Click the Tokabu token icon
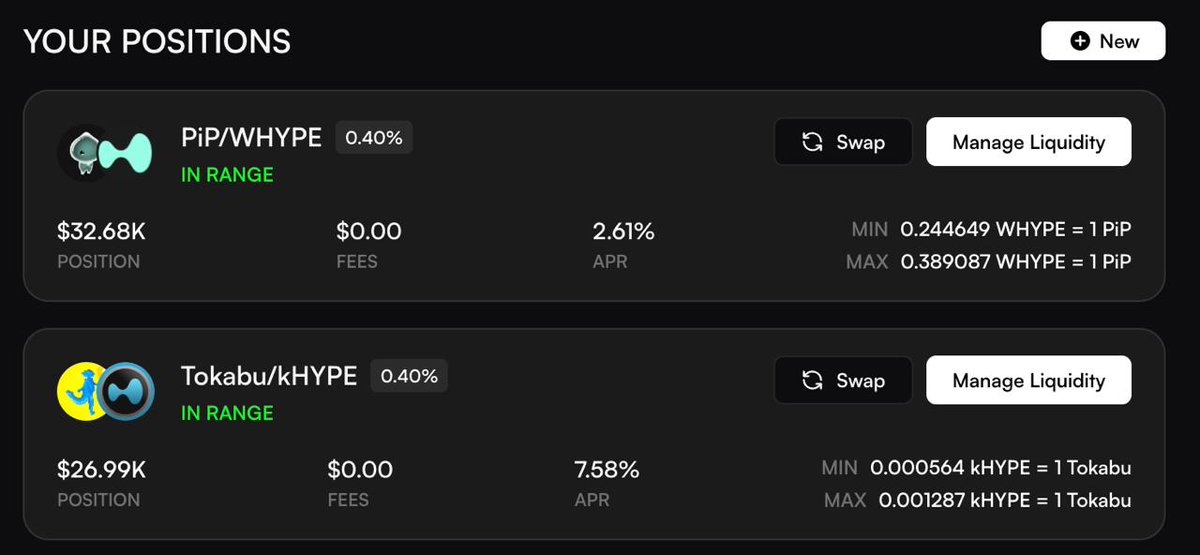This screenshot has width=1200, height=555. pos(83,390)
